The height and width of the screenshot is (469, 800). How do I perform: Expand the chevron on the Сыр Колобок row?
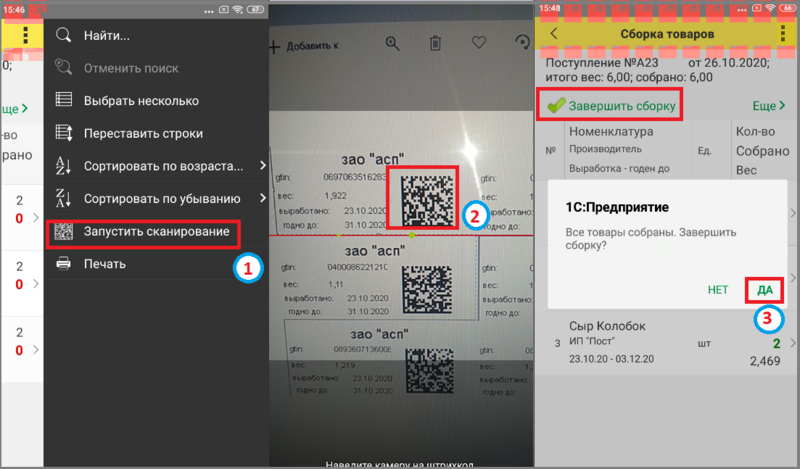793,343
